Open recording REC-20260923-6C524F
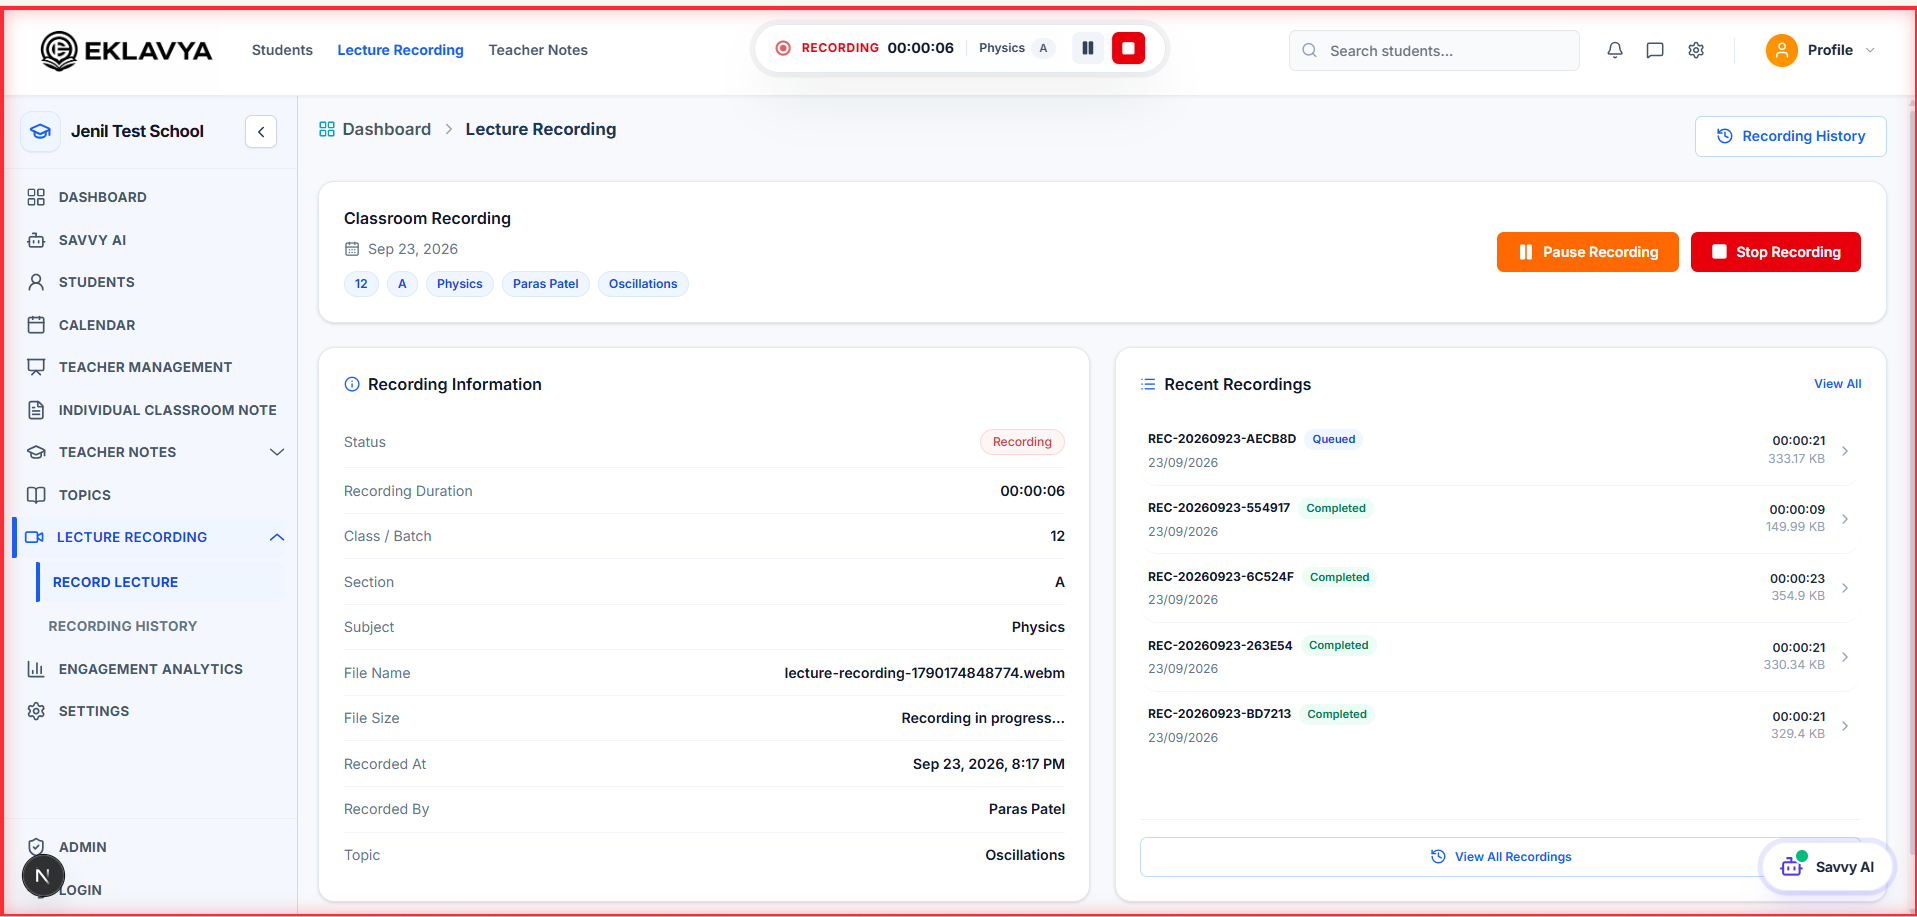 1220,577
